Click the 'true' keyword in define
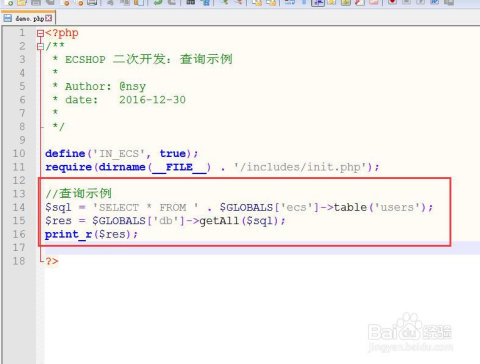 tap(173, 154)
